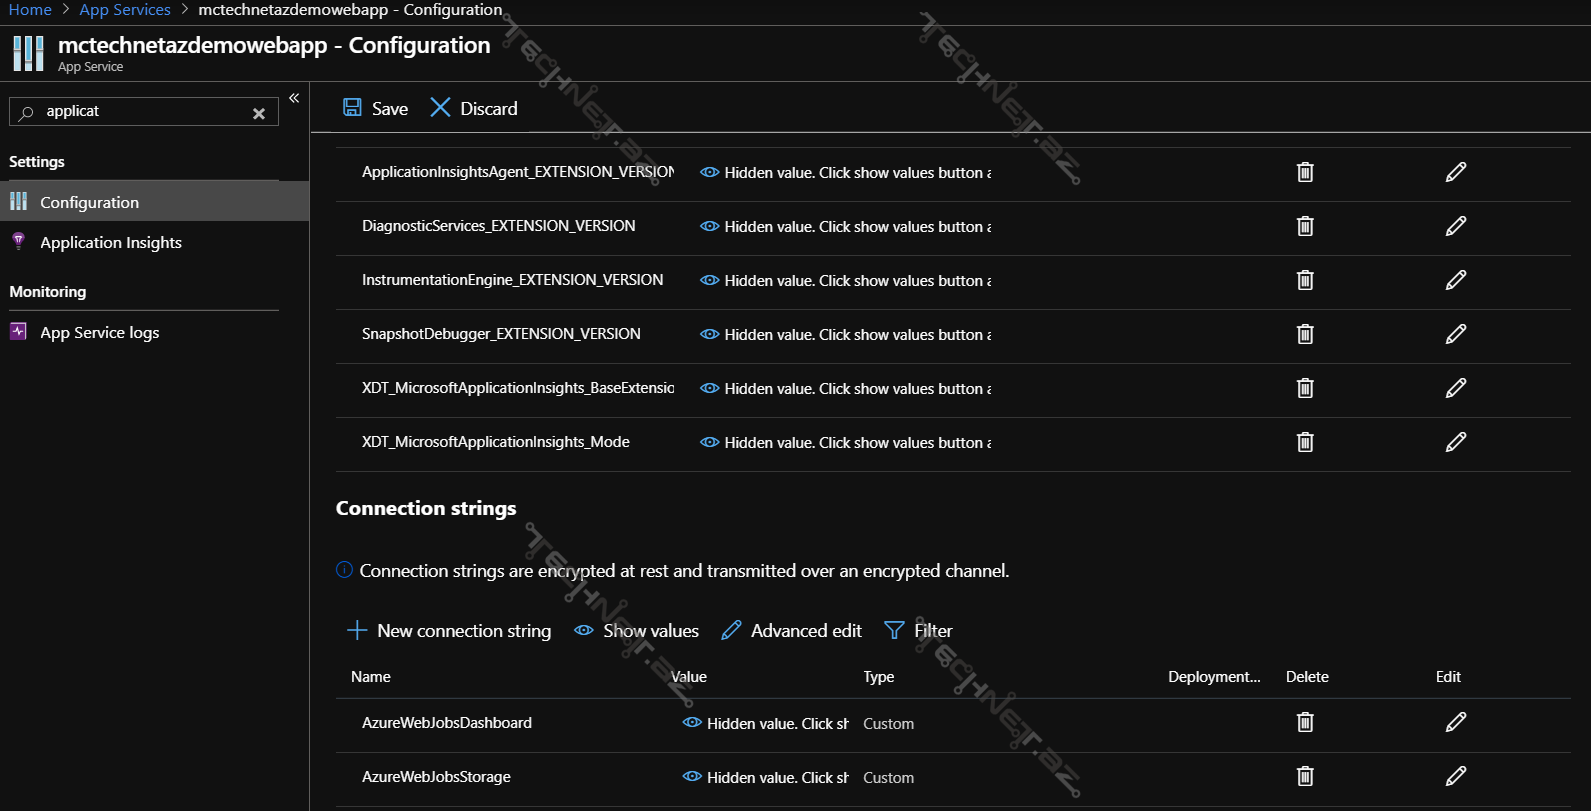Delete the XDT_MicrosoftApplicationInsights_Mode setting
1591x811 pixels.
1305,442
